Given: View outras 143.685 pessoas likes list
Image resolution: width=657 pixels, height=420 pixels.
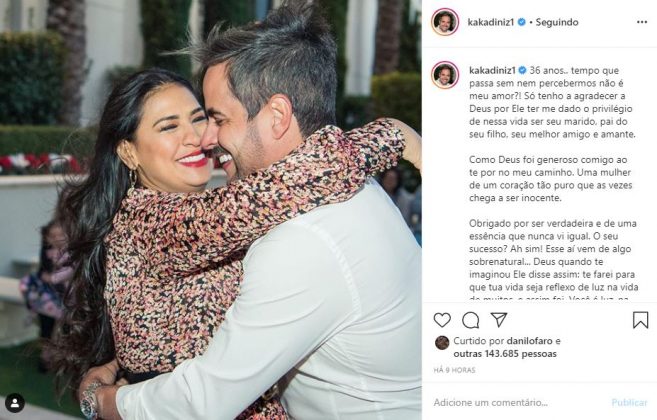Looking at the screenshot, I should point(505,354).
